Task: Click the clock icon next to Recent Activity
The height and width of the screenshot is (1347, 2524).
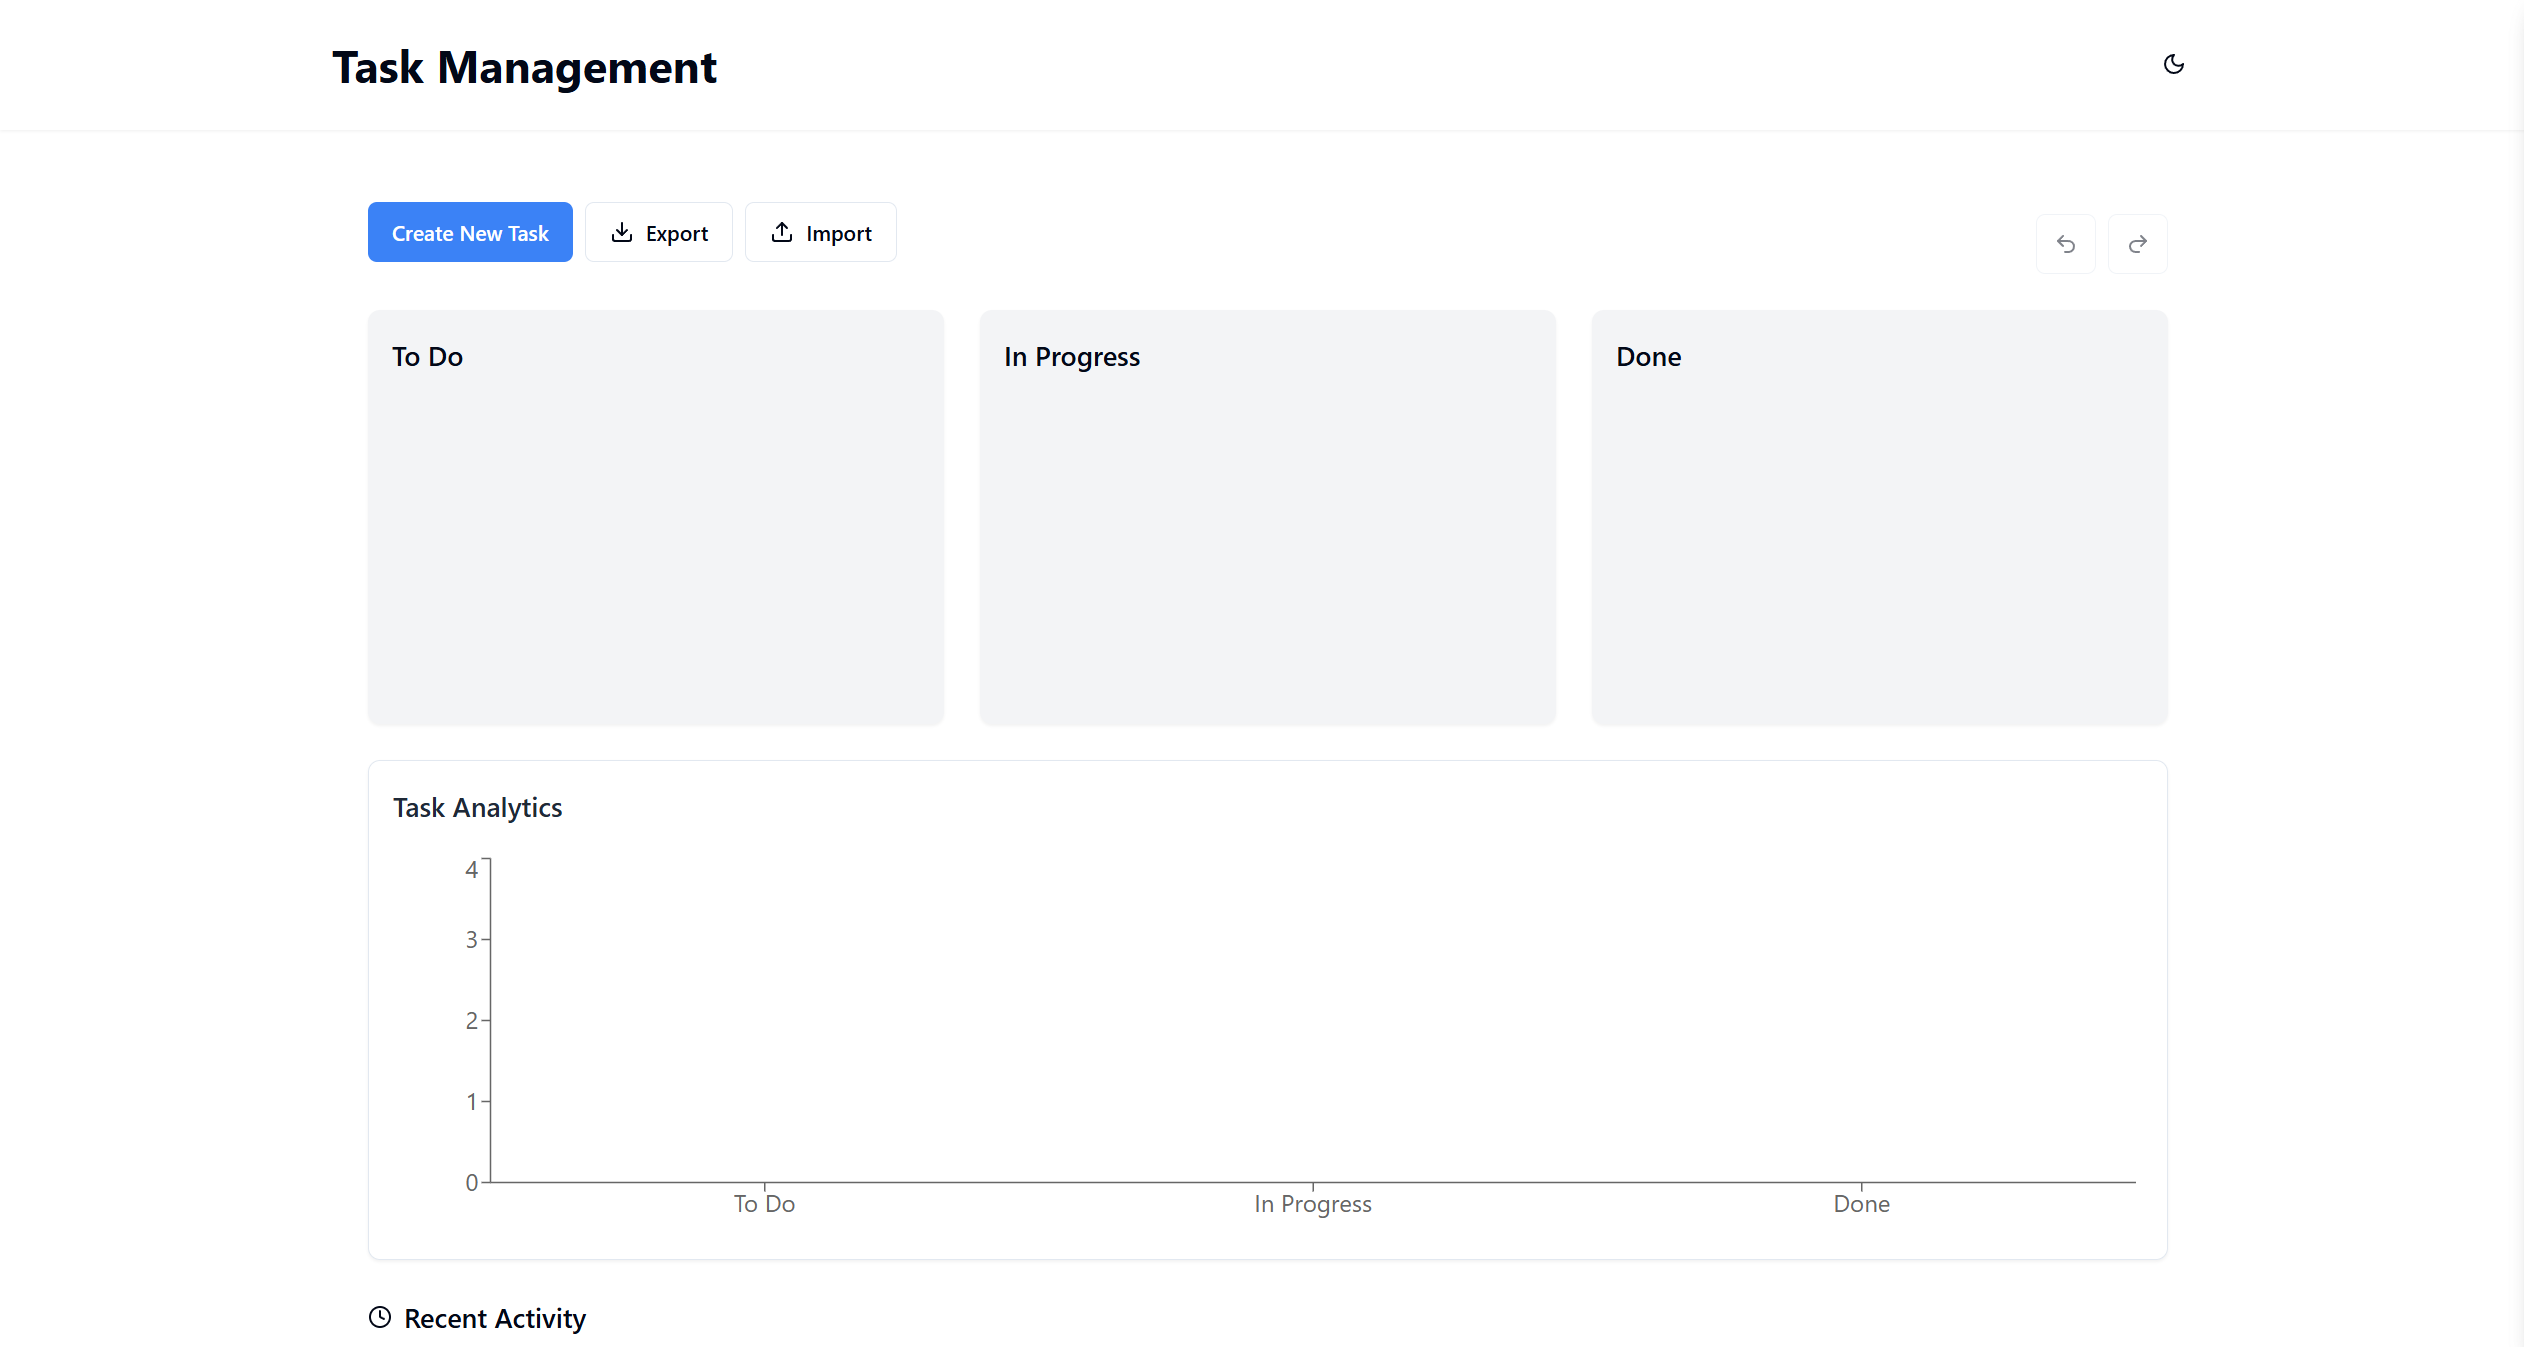Action: pos(378,1317)
